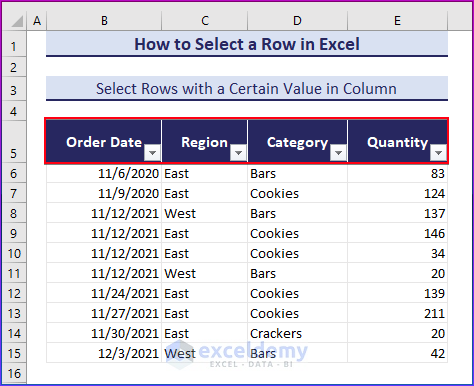Select the quantity 20 in row 11

pos(397,273)
